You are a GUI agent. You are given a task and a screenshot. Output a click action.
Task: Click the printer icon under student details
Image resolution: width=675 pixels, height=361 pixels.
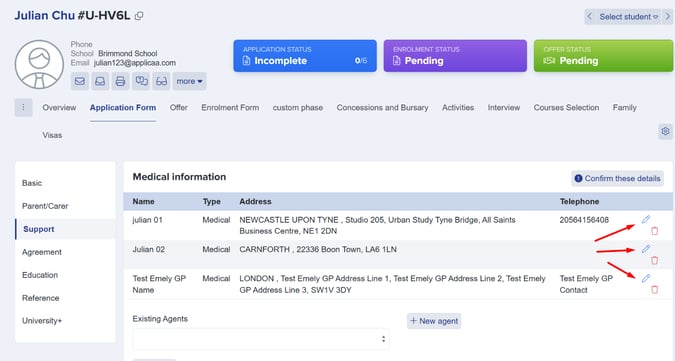click(x=120, y=81)
